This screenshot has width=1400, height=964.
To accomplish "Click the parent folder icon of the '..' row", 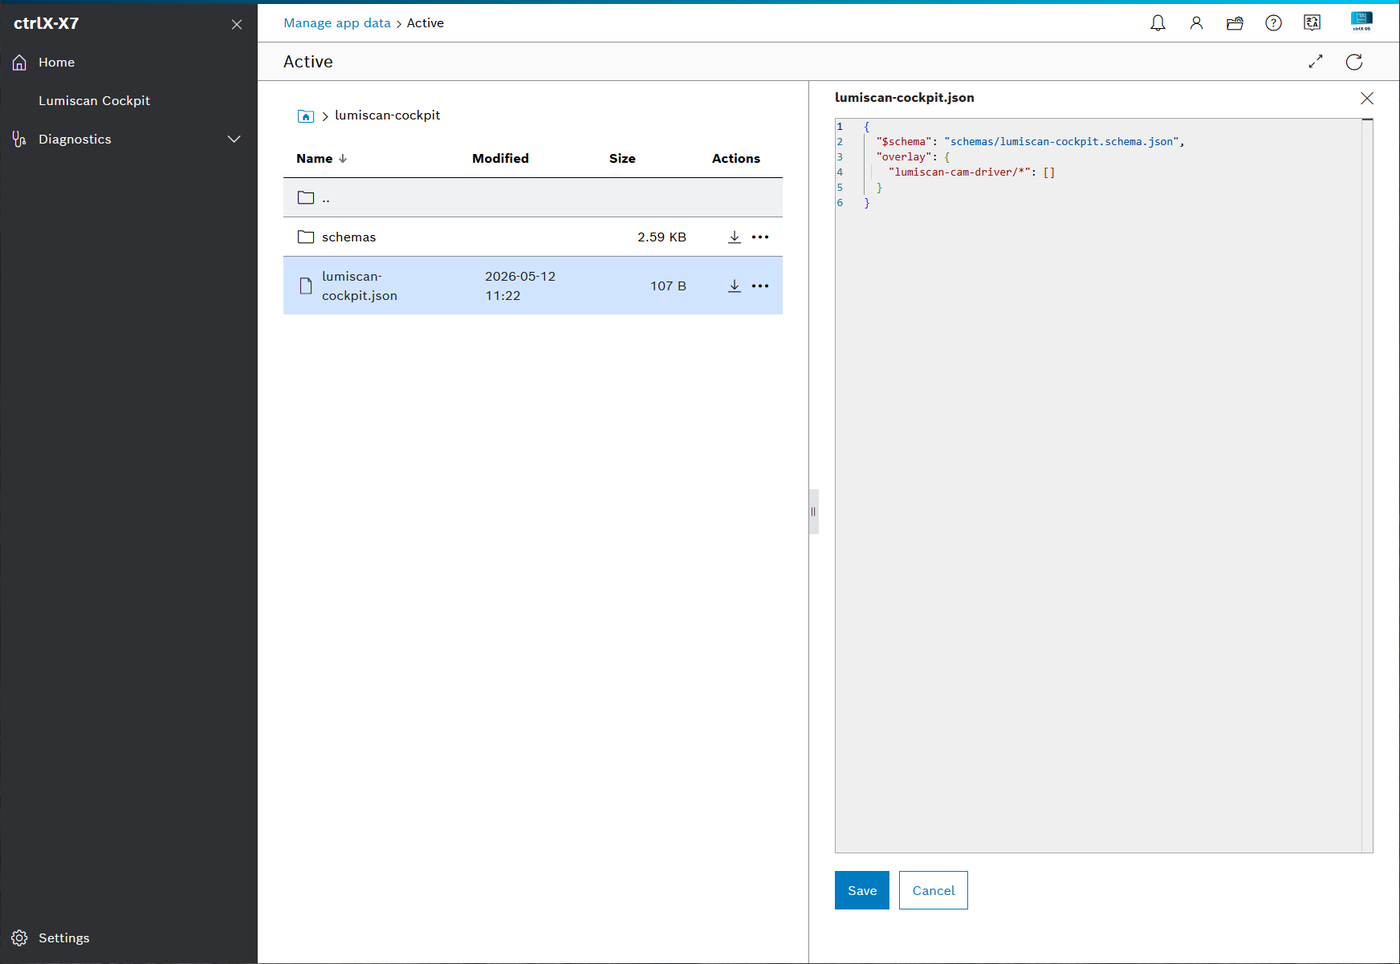I will tap(306, 198).
